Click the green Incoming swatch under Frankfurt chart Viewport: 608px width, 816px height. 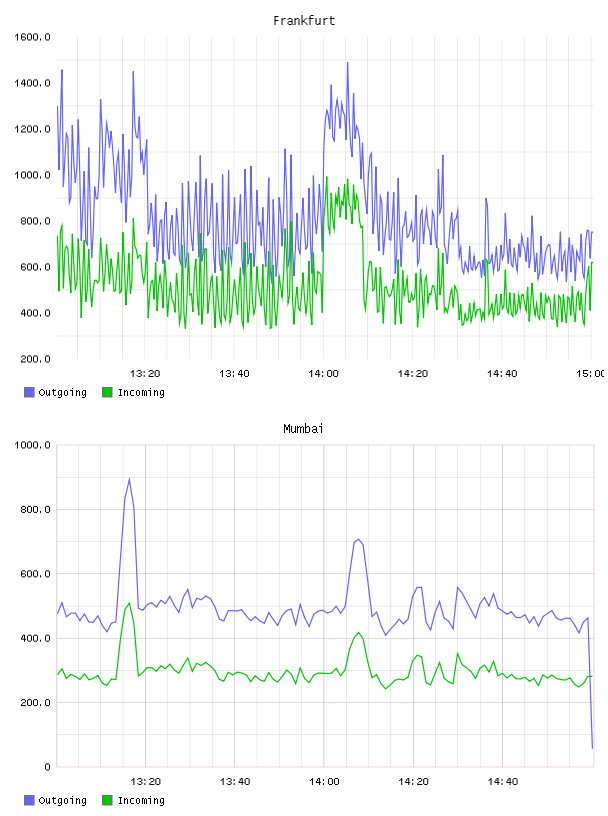click(x=107, y=392)
